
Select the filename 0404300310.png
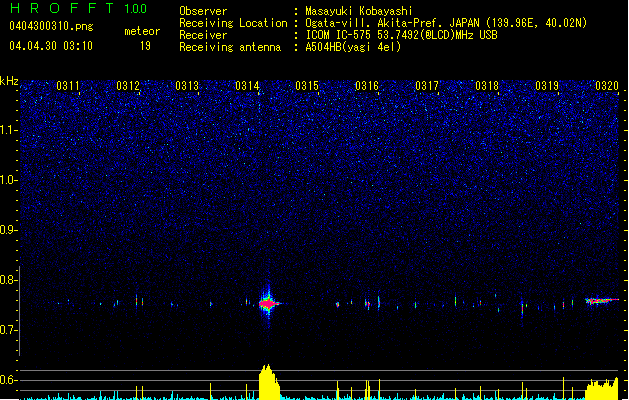coord(51,26)
